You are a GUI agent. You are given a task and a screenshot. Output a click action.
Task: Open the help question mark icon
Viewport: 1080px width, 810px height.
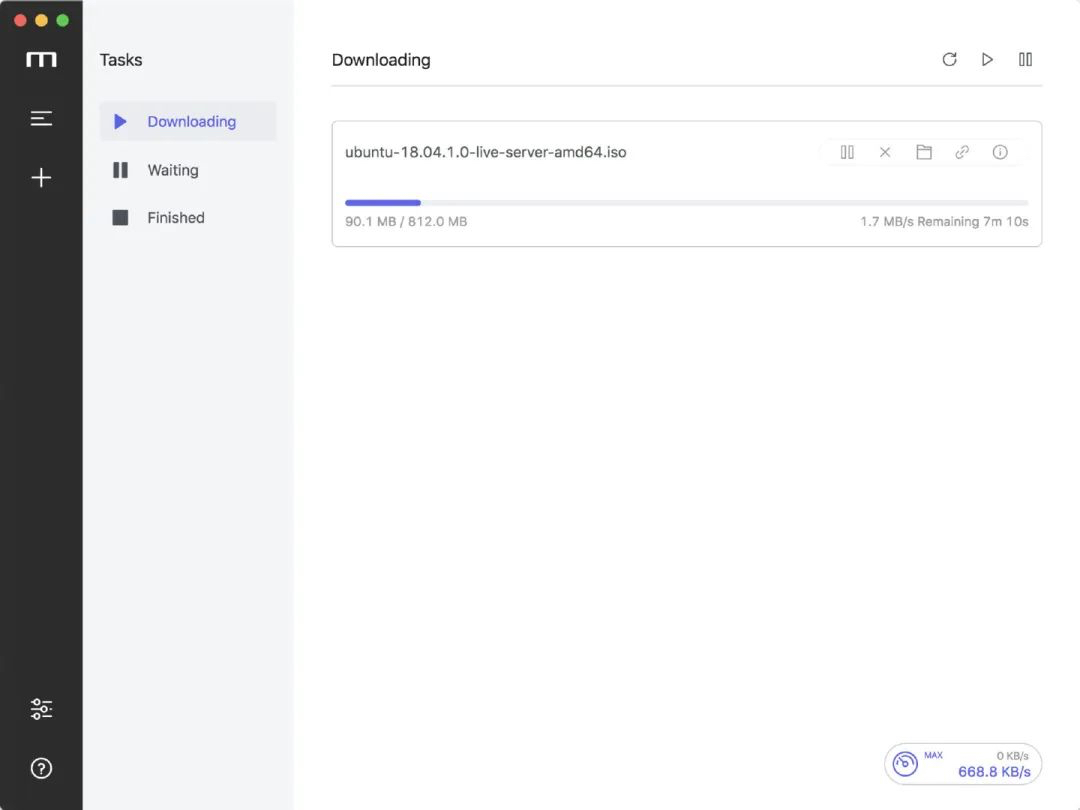pos(41,768)
